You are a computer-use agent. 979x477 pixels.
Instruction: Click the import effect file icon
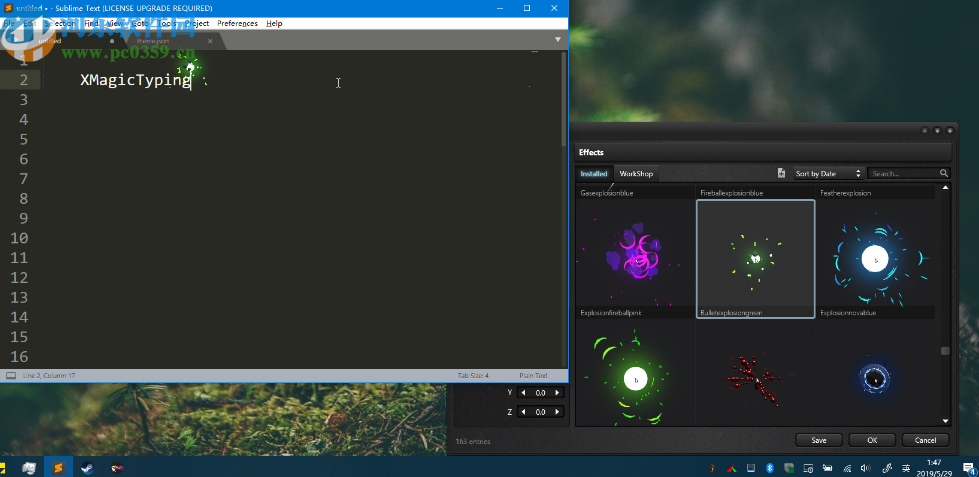[x=781, y=173]
